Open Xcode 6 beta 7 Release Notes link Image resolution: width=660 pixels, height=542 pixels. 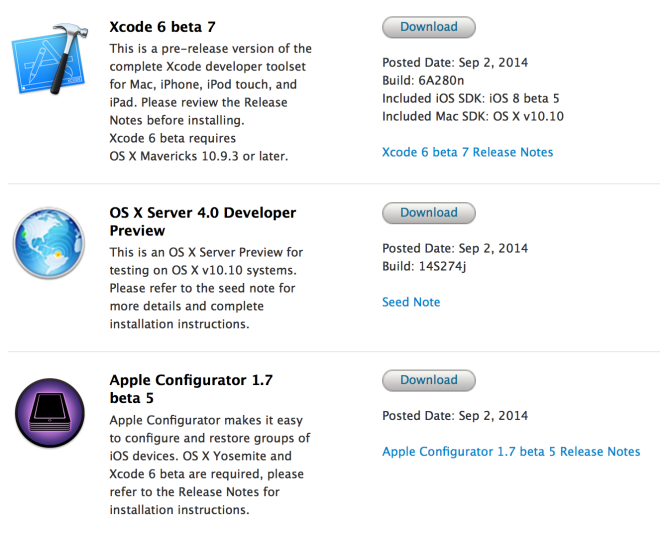(467, 152)
